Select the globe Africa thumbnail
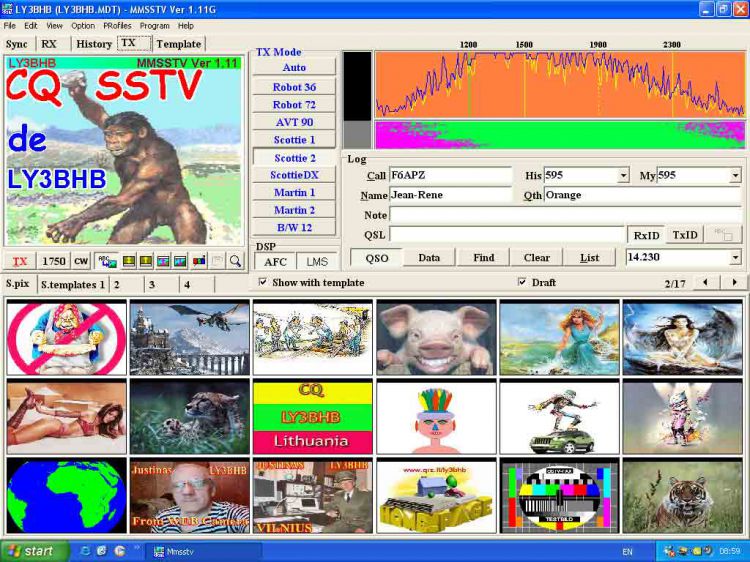The width and height of the screenshot is (750, 562). [66, 496]
